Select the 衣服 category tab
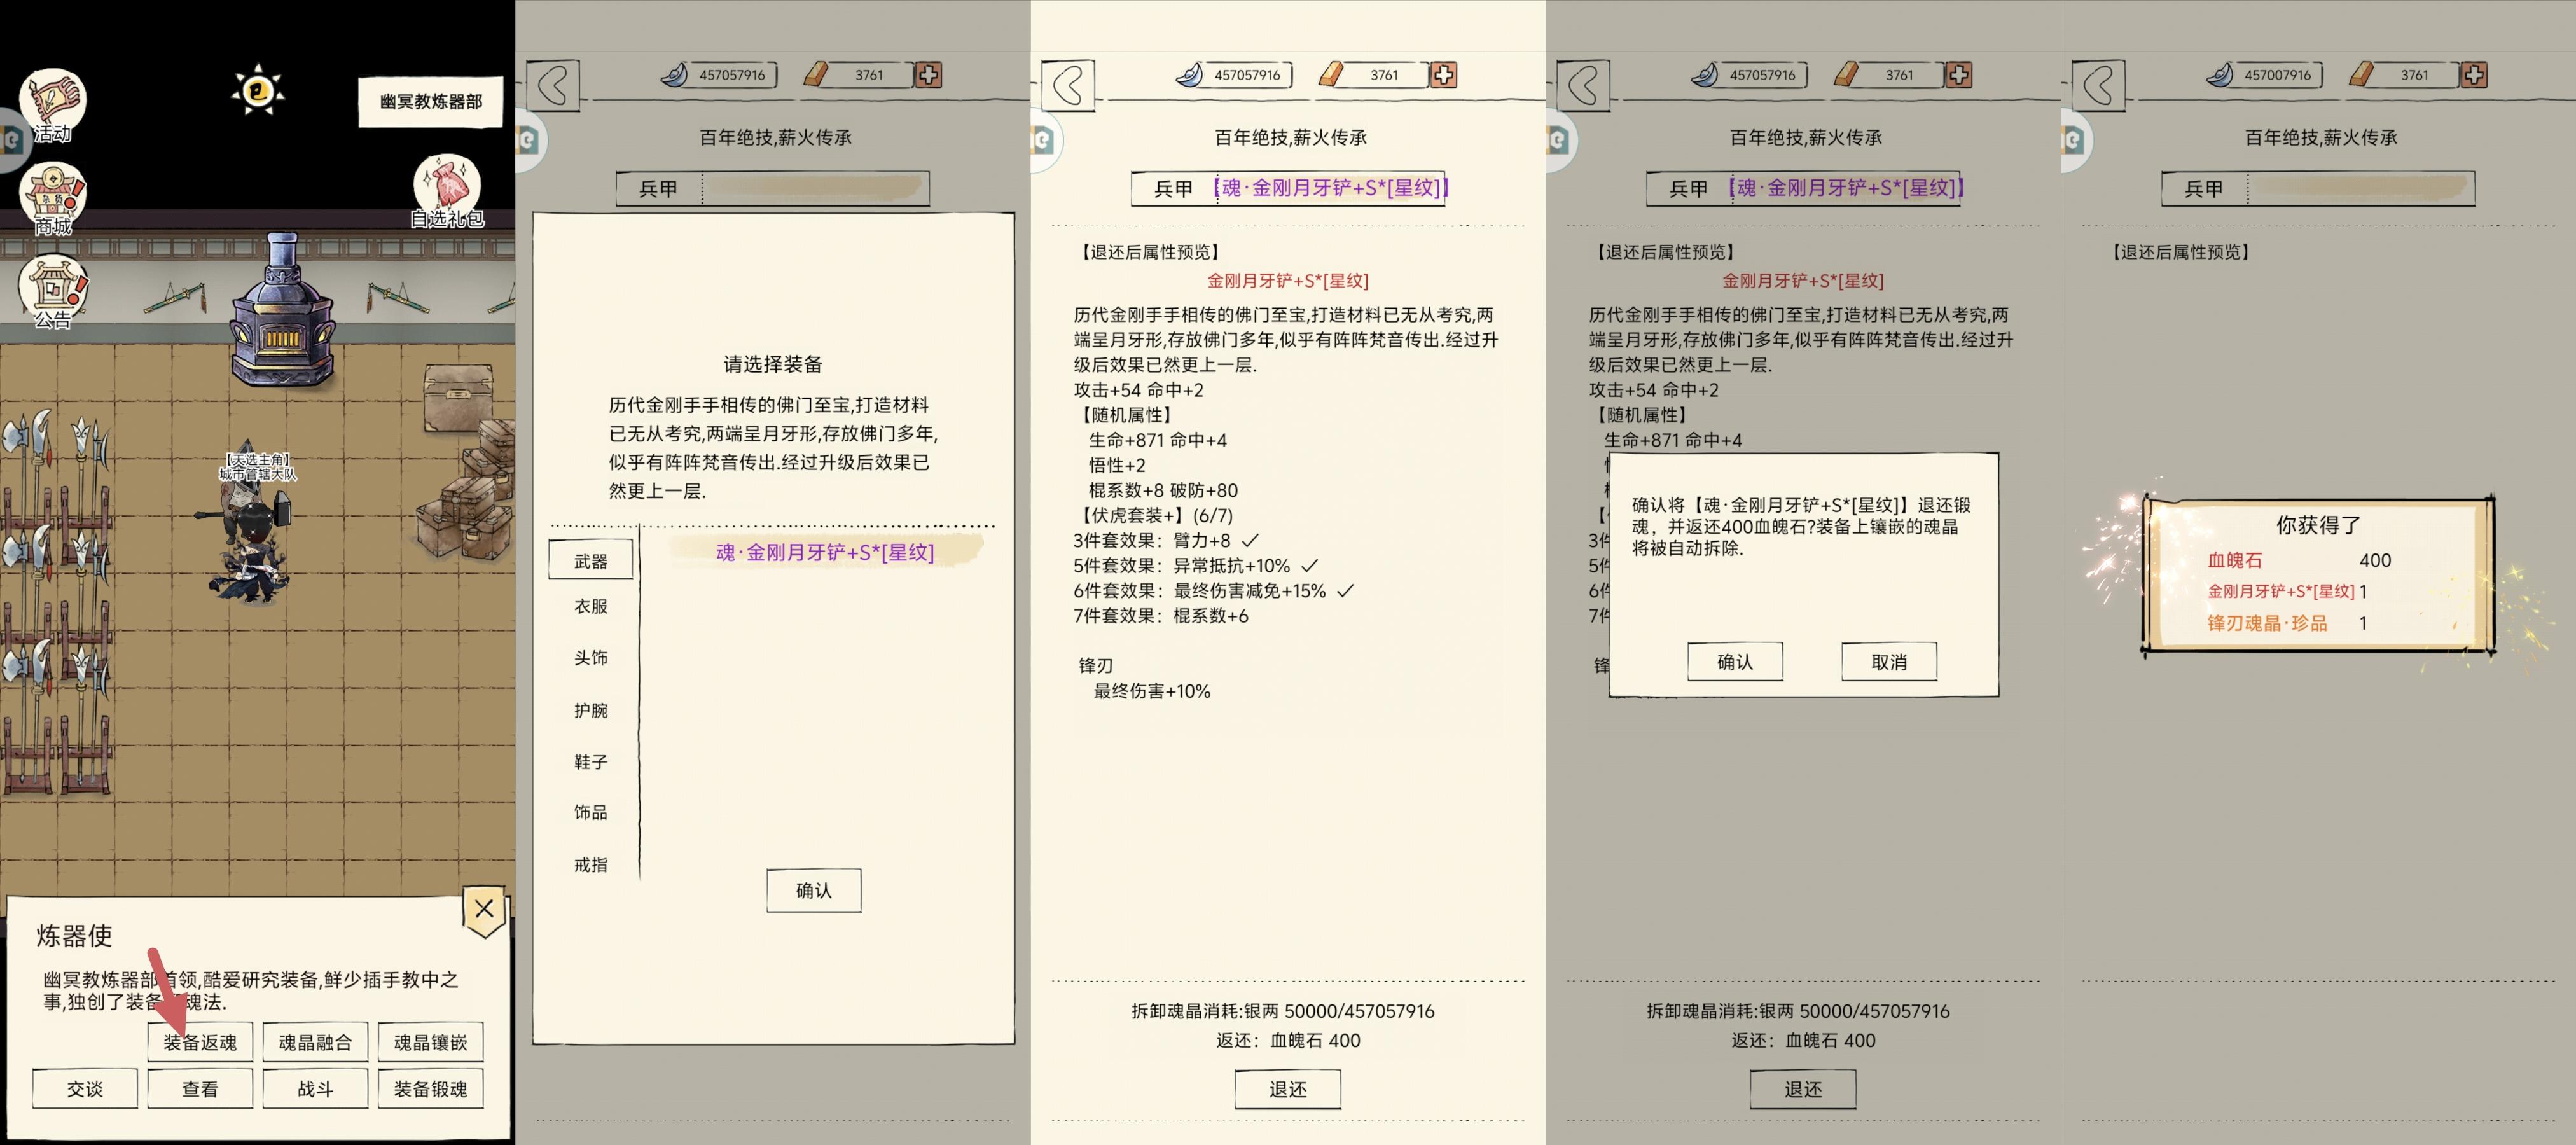This screenshot has width=2576, height=1145. click(590, 606)
